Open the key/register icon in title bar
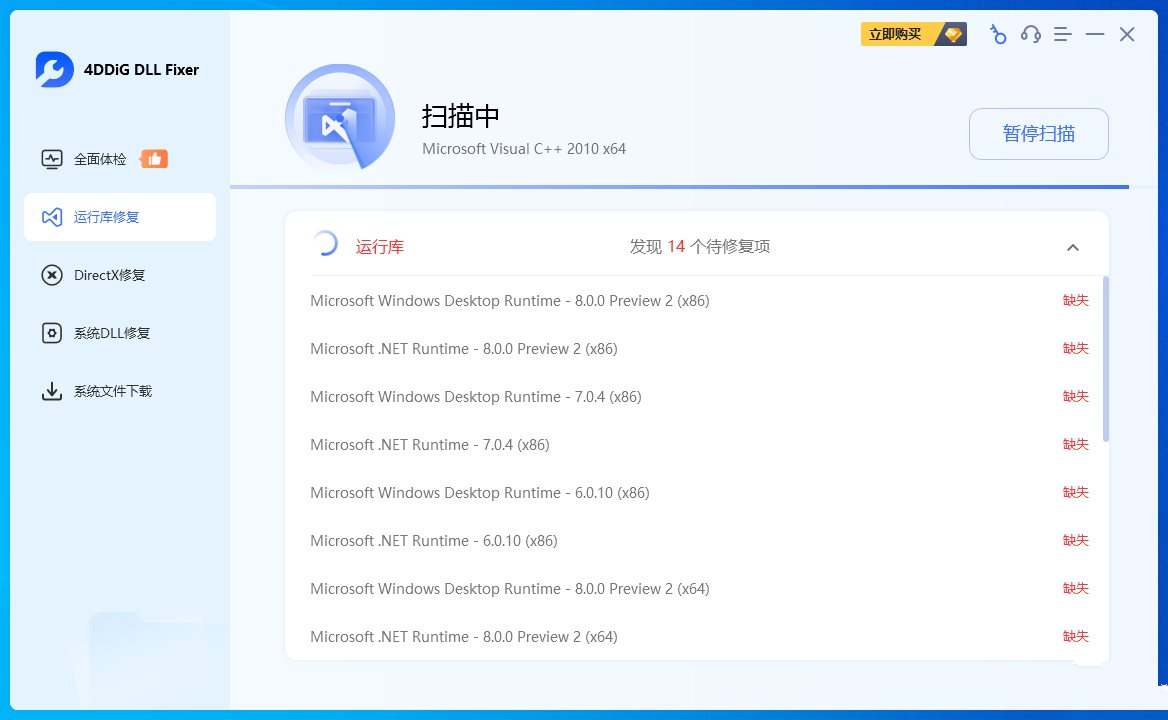Image resolution: width=1168 pixels, height=720 pixels. pos(997,34)
